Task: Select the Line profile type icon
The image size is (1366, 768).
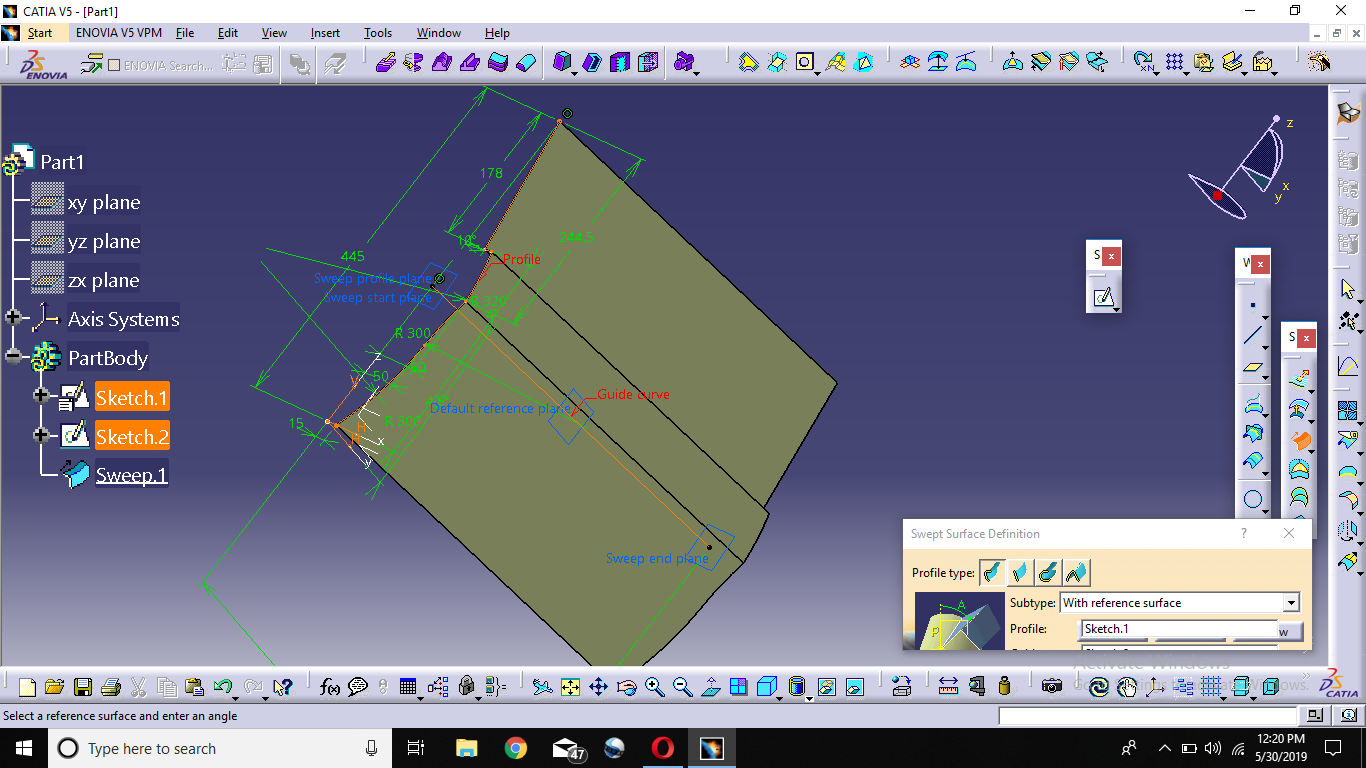Action: 1021,573
